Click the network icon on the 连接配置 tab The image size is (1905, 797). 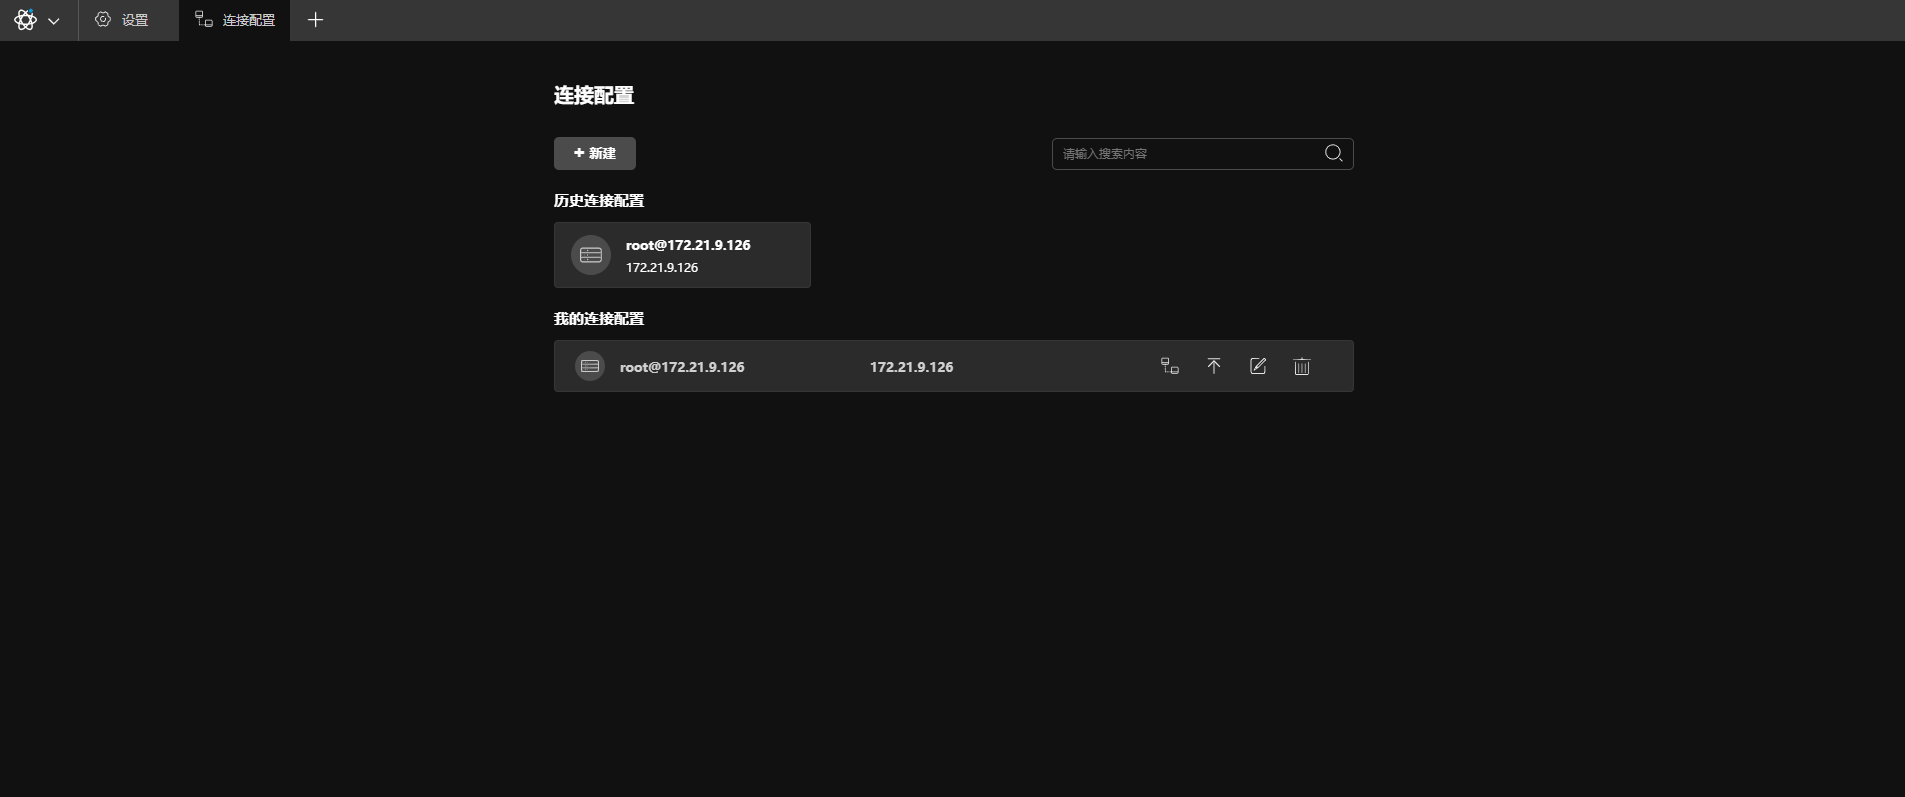click(204, 20)
